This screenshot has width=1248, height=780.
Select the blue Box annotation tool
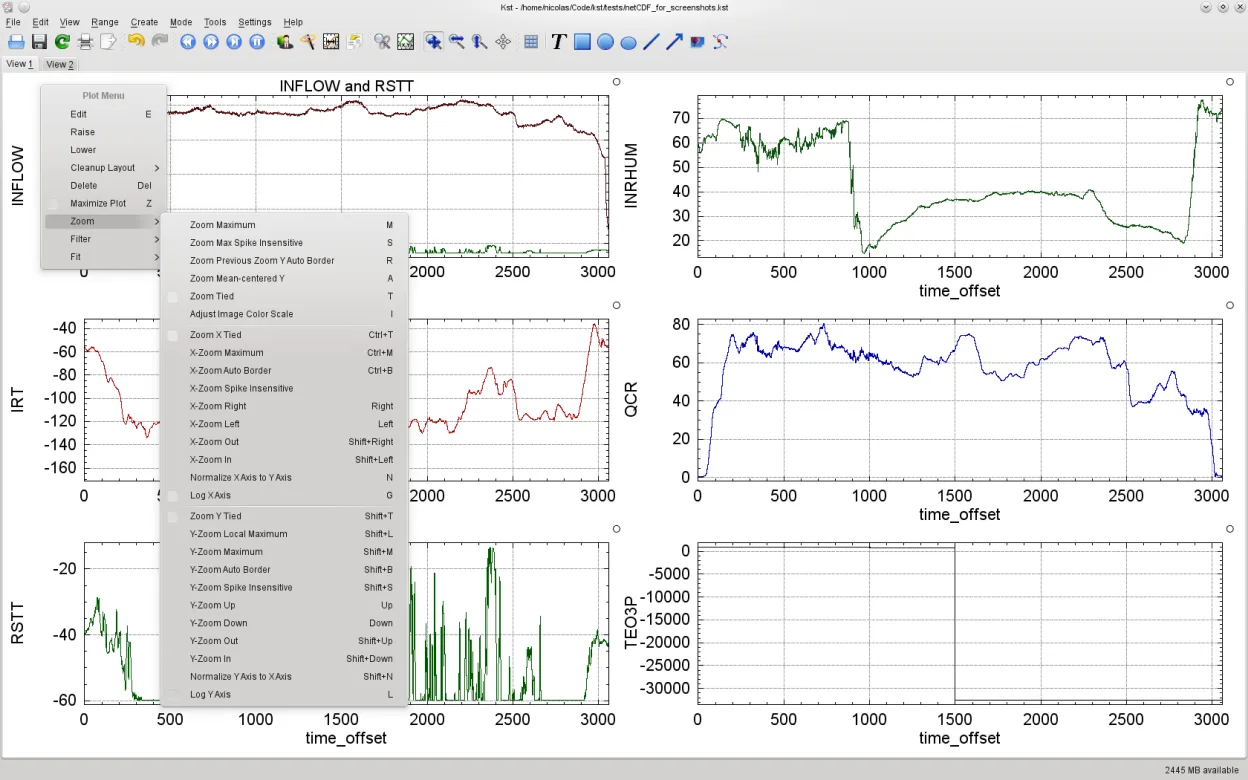(x=582, y=42)
